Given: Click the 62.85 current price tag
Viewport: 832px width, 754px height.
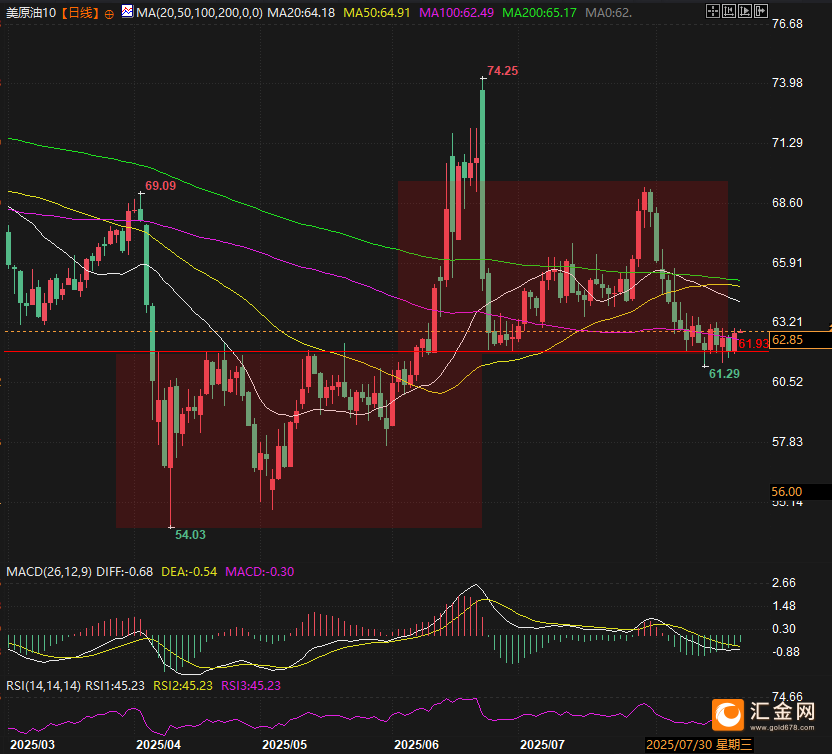Looking at the screenshot, I should [x=788, y=340].
